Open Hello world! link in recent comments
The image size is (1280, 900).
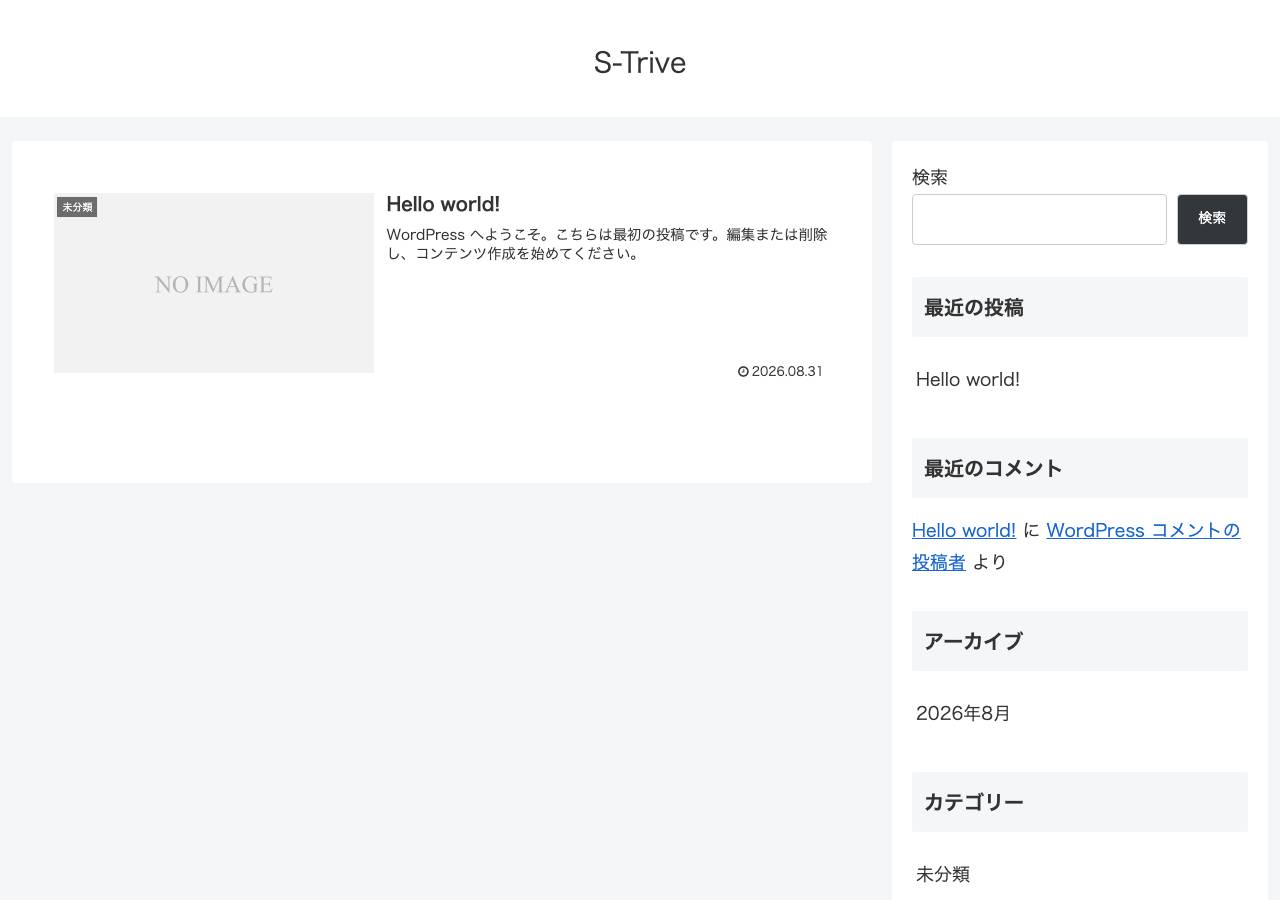(964, 530)
